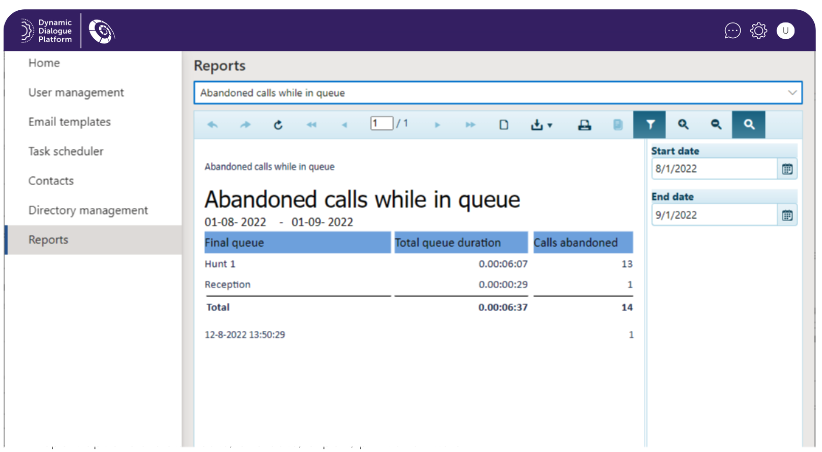Navigate to Home in the sidebar
822x452 pixels.
coord(44,63)
